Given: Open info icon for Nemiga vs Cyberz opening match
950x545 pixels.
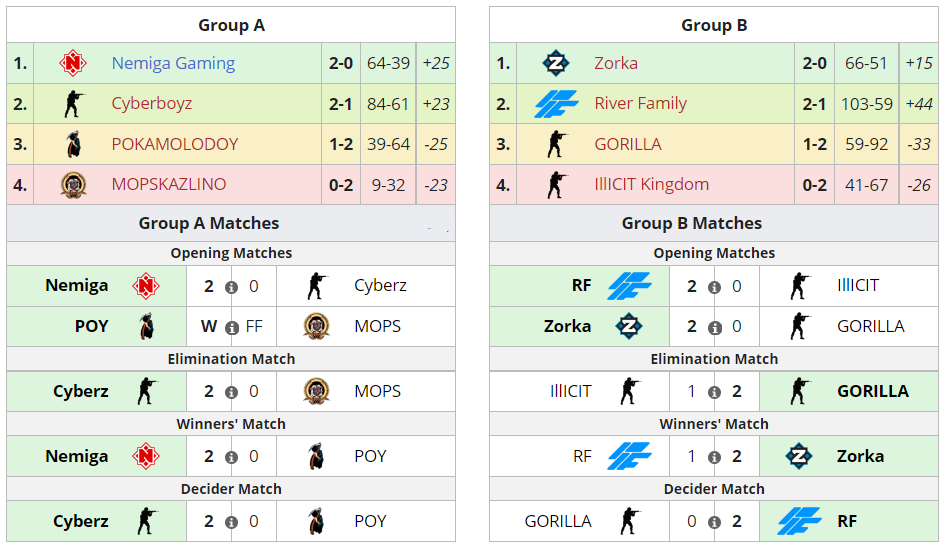Looking at the screenshot, I should [x=231, y=287].
